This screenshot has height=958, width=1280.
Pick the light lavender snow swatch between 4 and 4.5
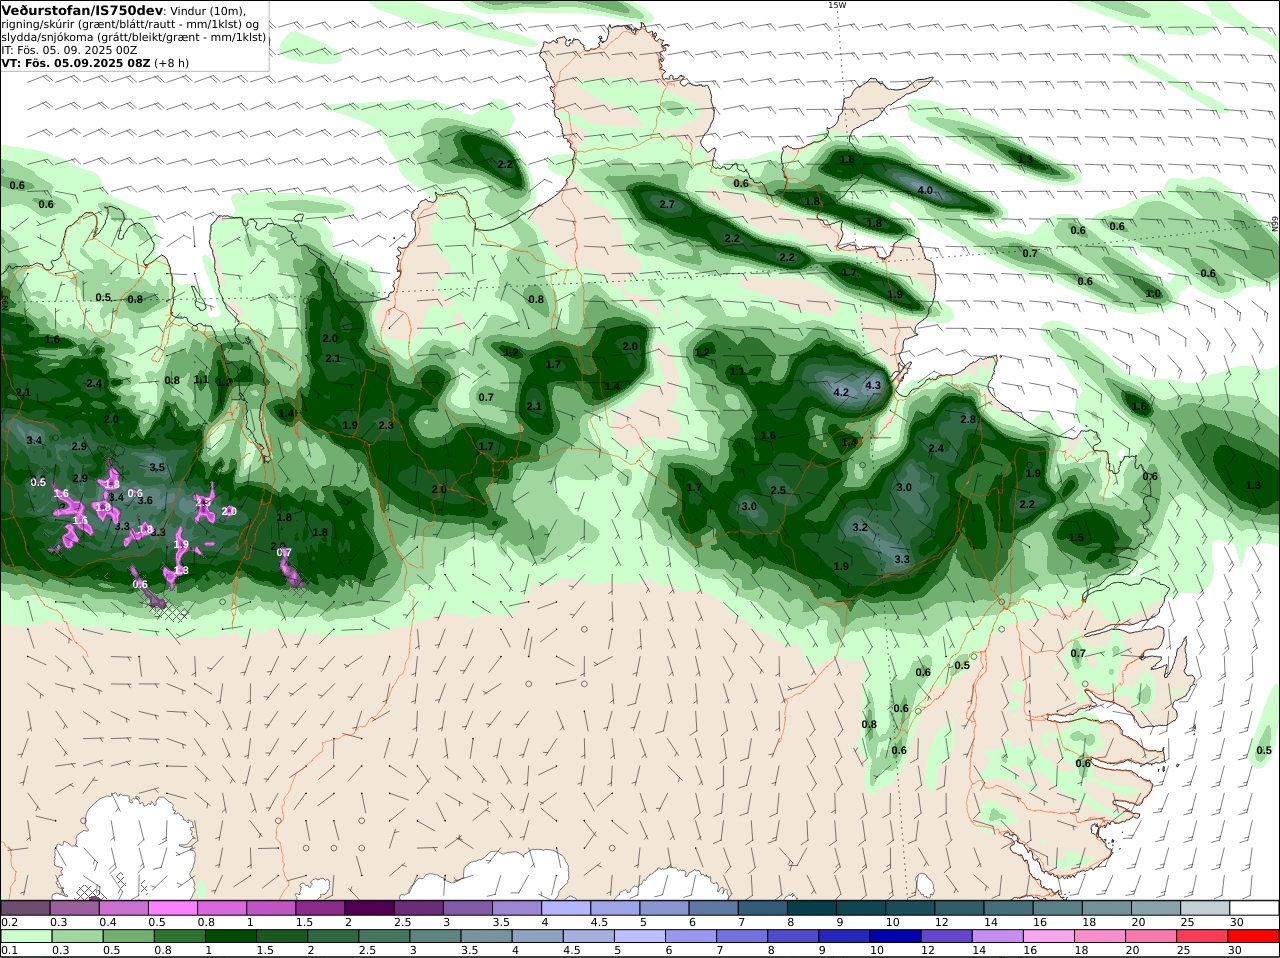tap(565, 908)
